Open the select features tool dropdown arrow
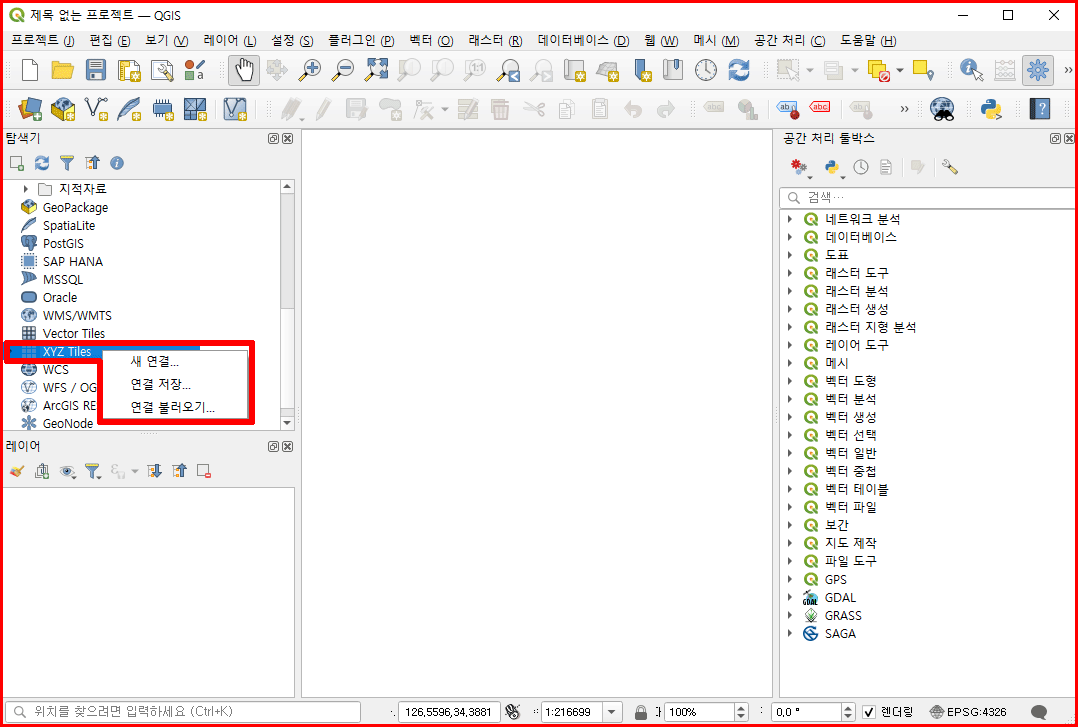This screenshot has width=1078, height=727. (x=810, y=69)
